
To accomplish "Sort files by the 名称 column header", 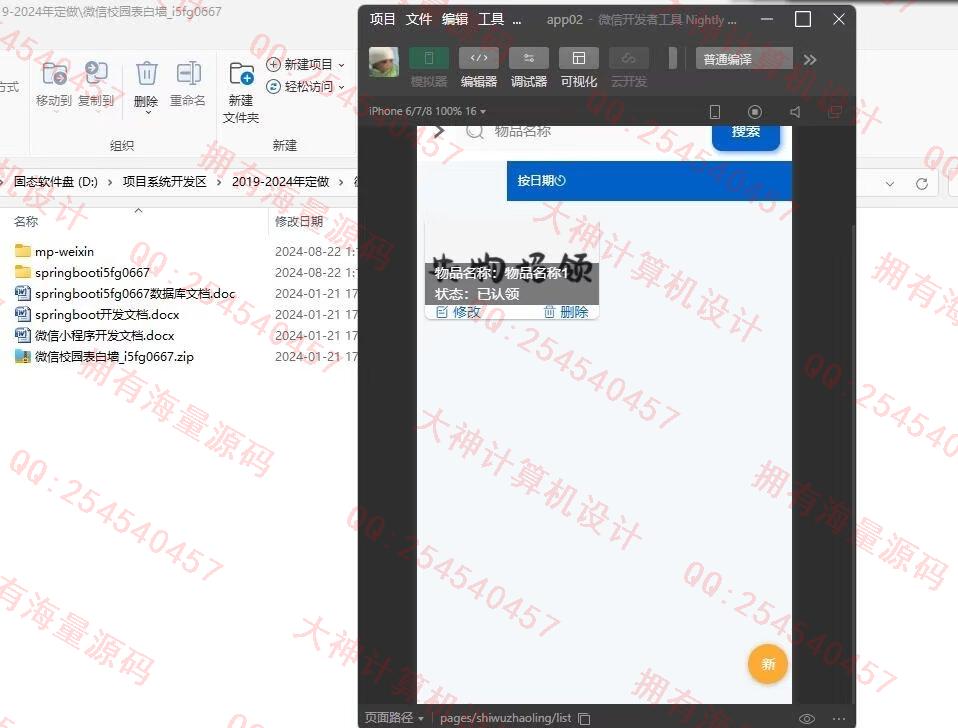I will pyautogui.click(x=26, y=222).
